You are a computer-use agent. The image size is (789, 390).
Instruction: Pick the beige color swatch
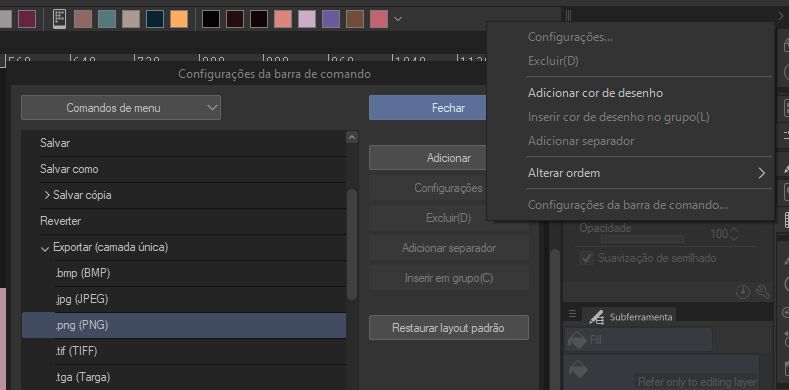coord(131,19)
